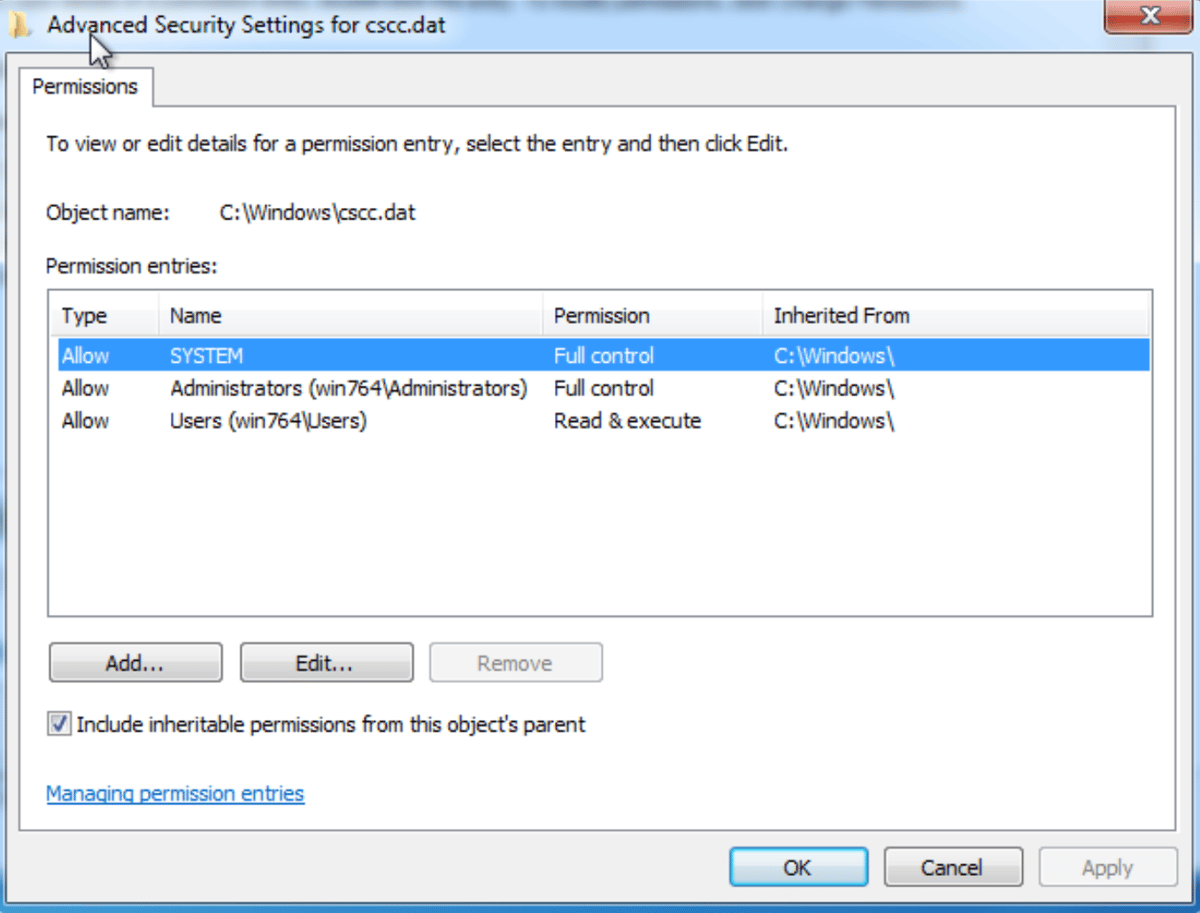Click the Edit button
Viewport: 1200px width, 913px height.
click(x=326, y=662)
